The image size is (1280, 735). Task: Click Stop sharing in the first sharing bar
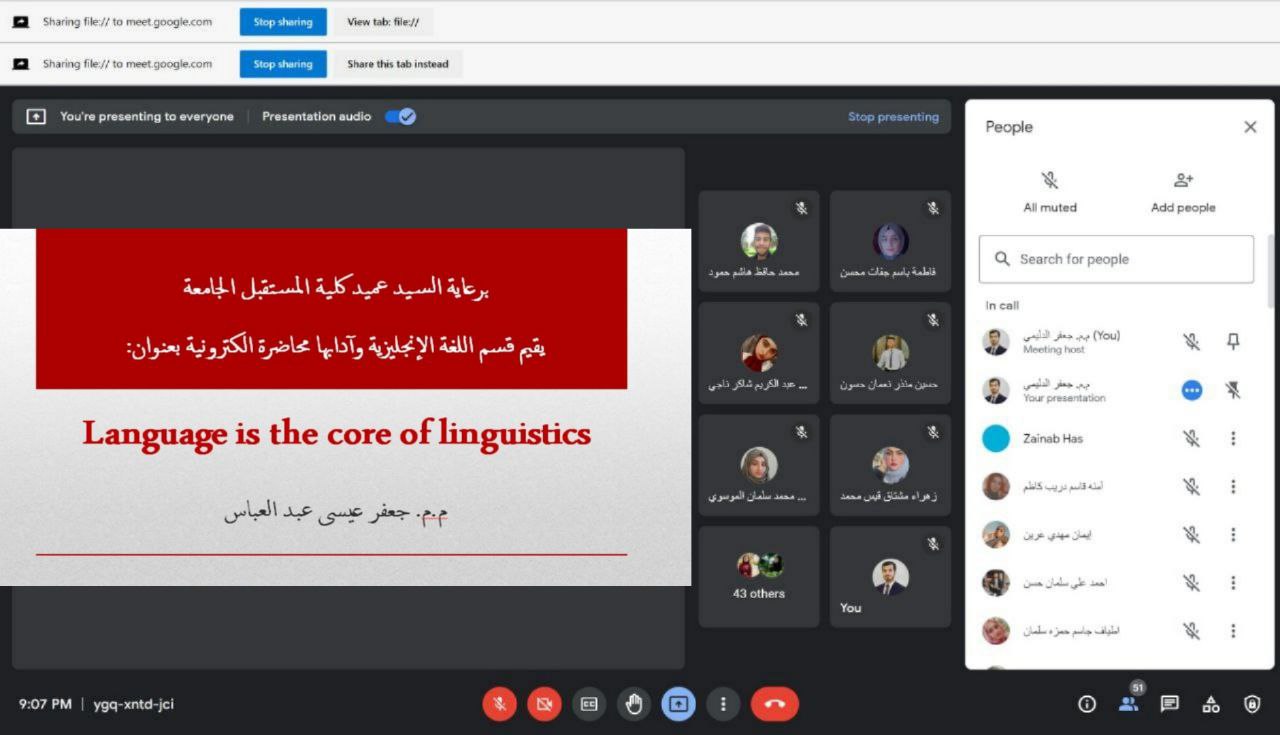click(282, 22)
